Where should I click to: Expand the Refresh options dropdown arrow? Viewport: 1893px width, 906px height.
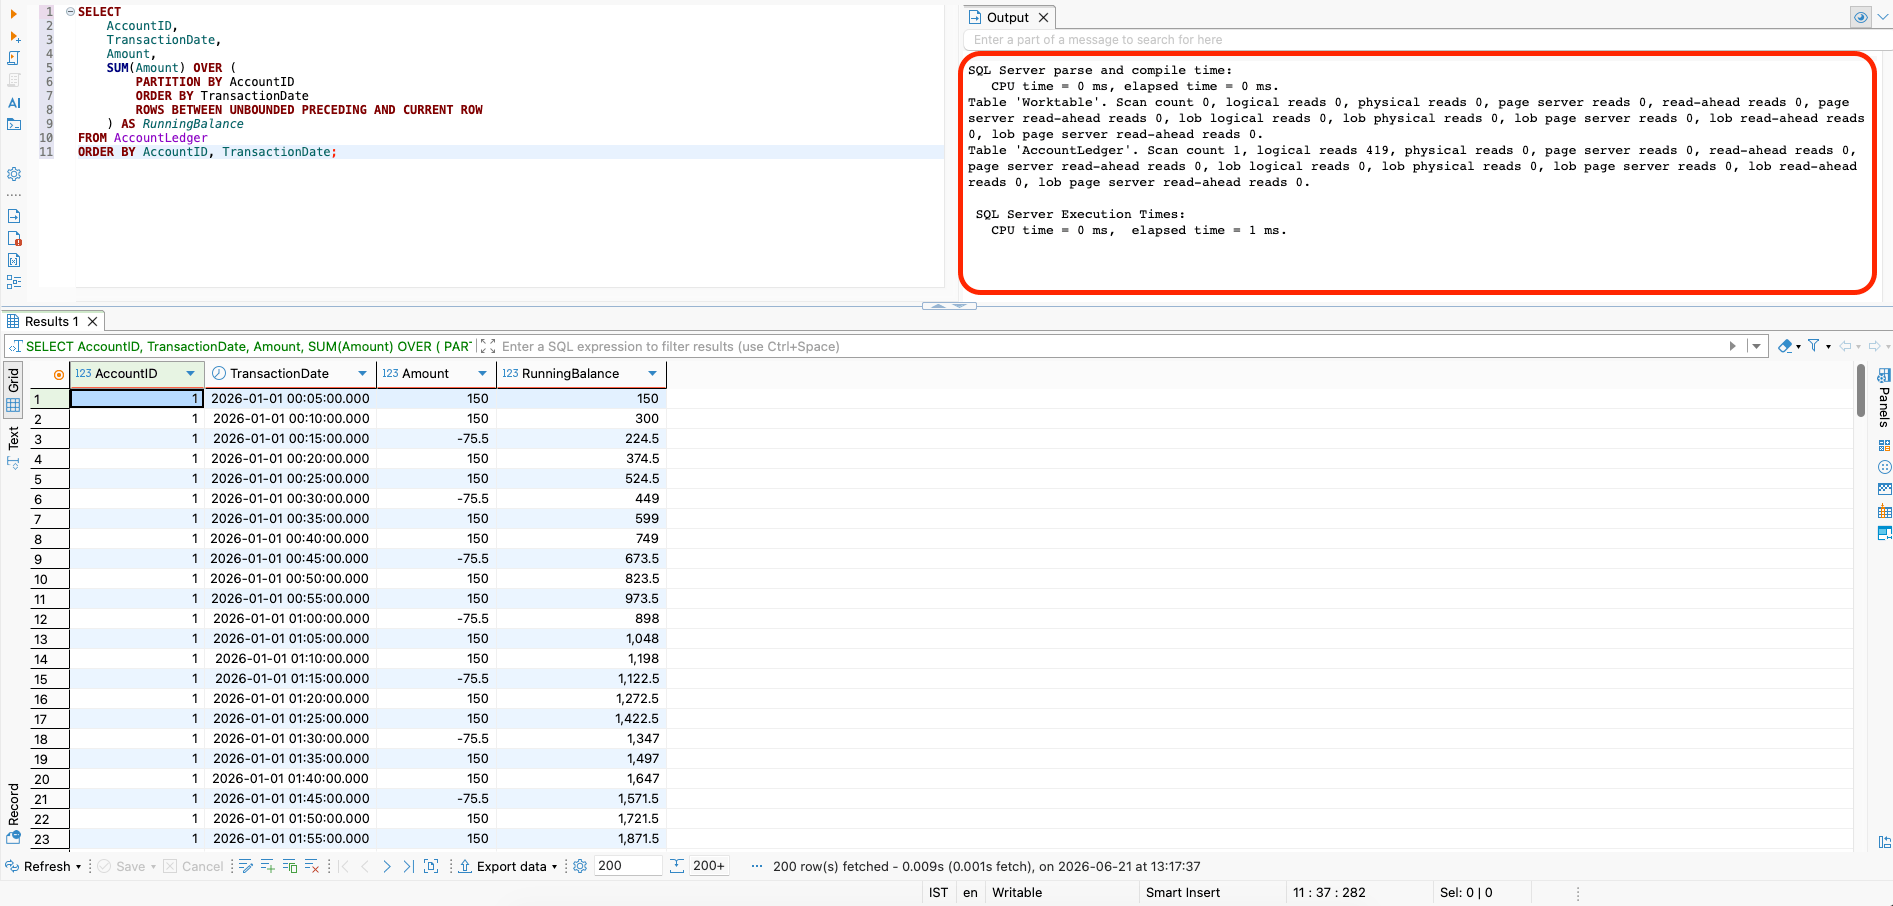(78, 867)
